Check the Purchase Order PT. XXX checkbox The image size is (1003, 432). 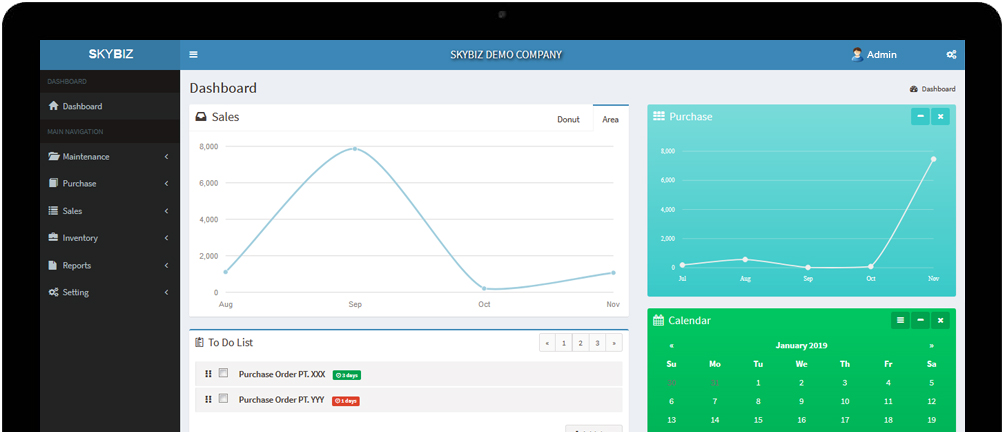coord(223,373)
